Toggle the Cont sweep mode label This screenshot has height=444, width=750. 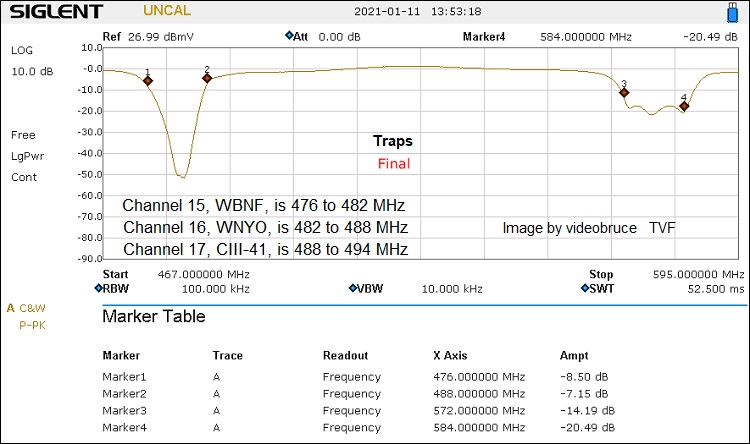pos(24,177)
